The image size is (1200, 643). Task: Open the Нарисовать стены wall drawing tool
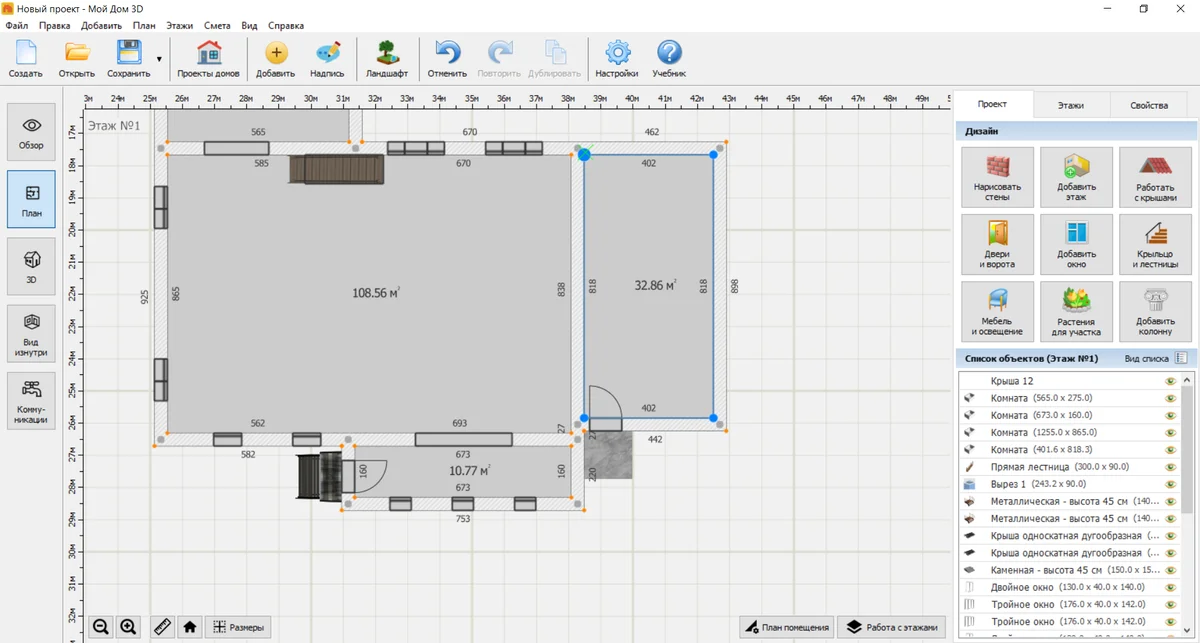coord(997,177)
